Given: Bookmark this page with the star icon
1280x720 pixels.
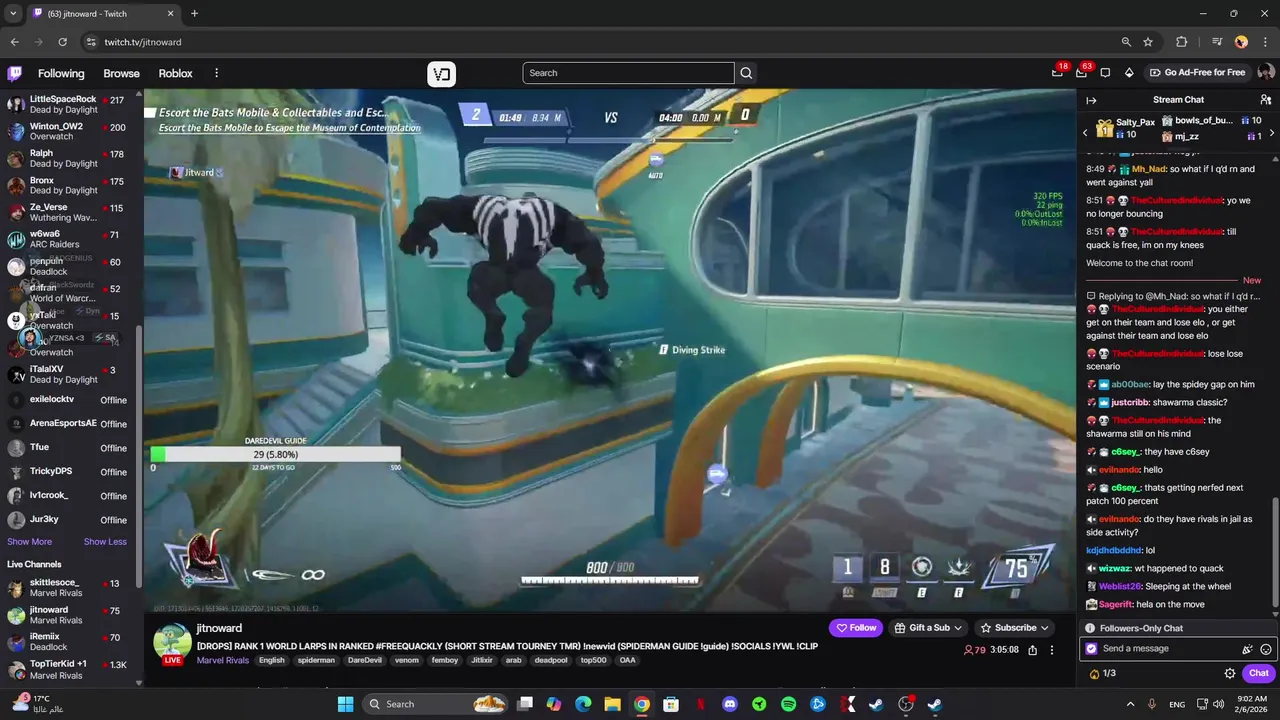Looking at the screenshot, I should click(x=1148, y=42).
